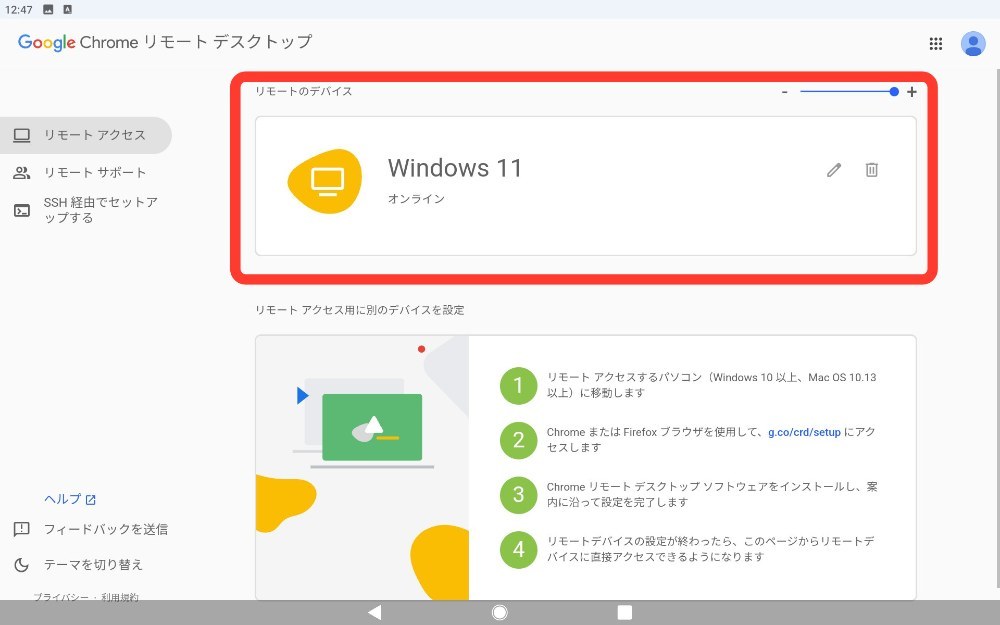Open the Google account avatar
This screenshot has width=1000, height=625.
pos(973,43)
